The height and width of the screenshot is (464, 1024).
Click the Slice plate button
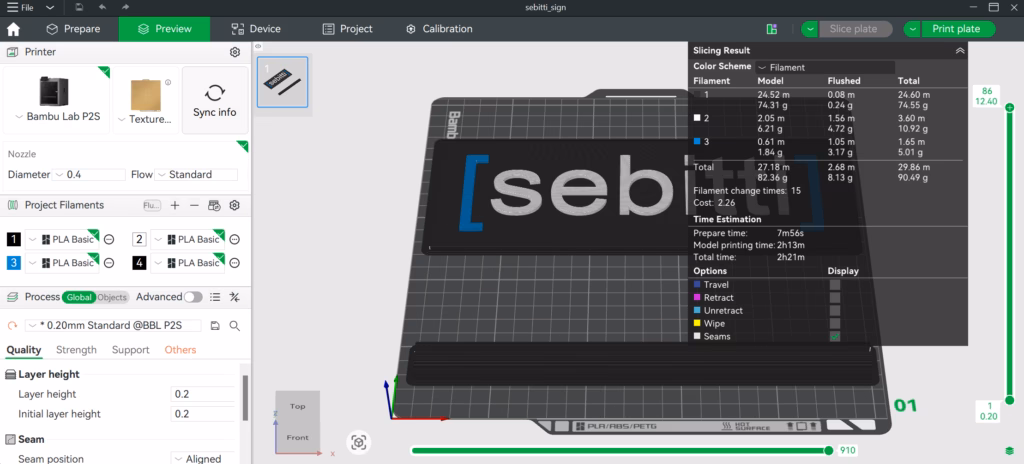pos(854,29)
